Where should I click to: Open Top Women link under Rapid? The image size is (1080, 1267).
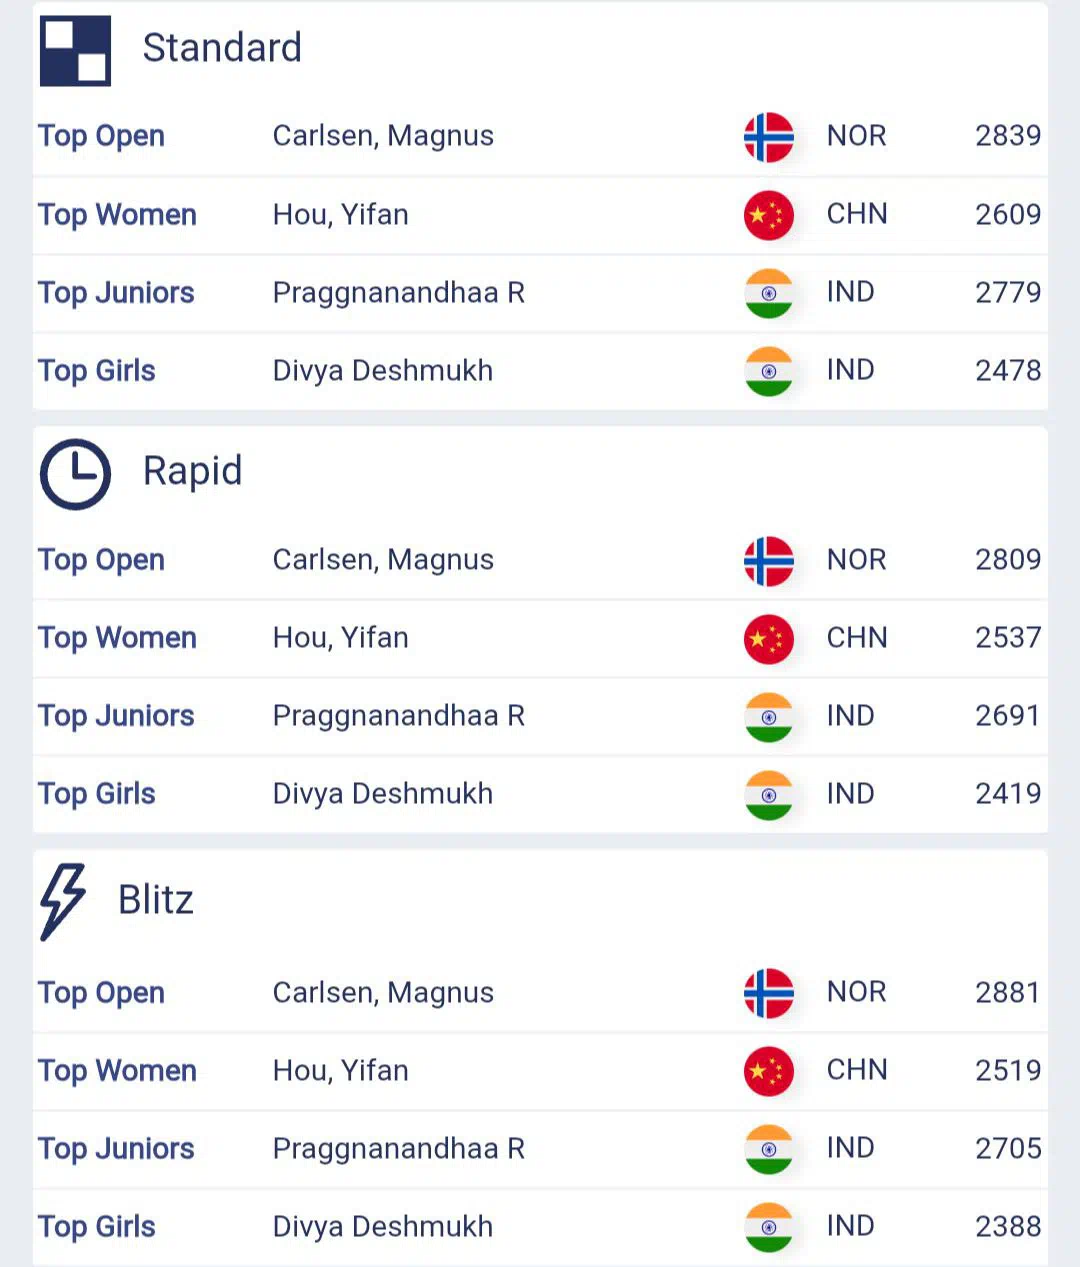[117, 638]
